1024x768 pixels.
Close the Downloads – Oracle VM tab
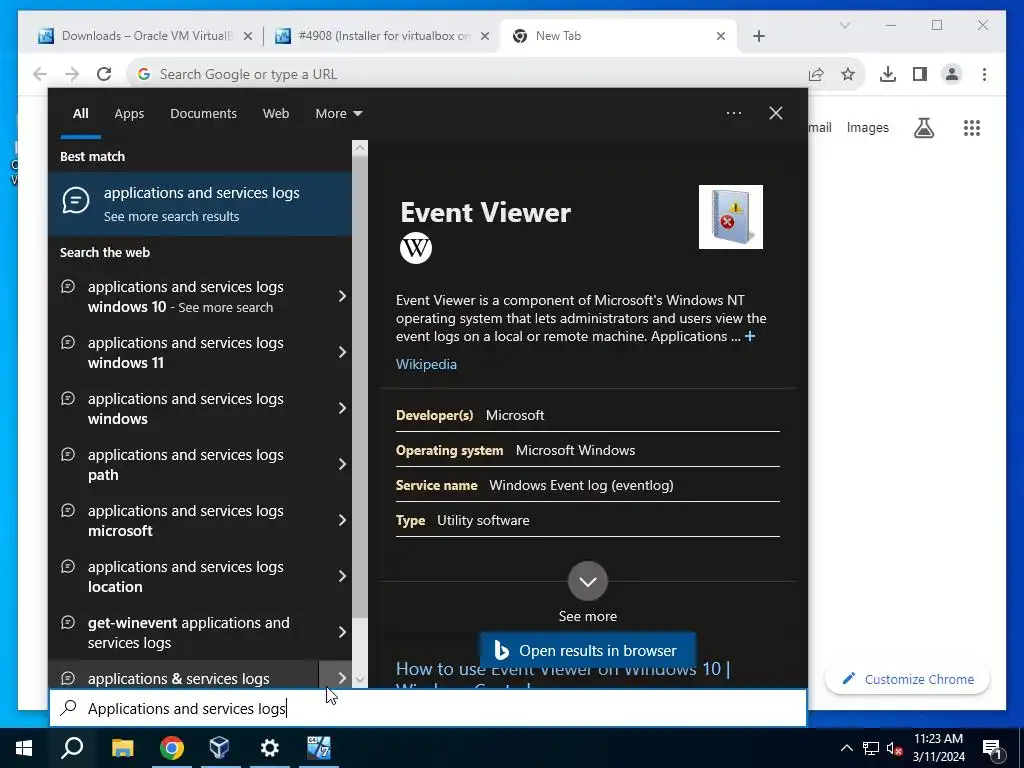click(x=248, y=36)
